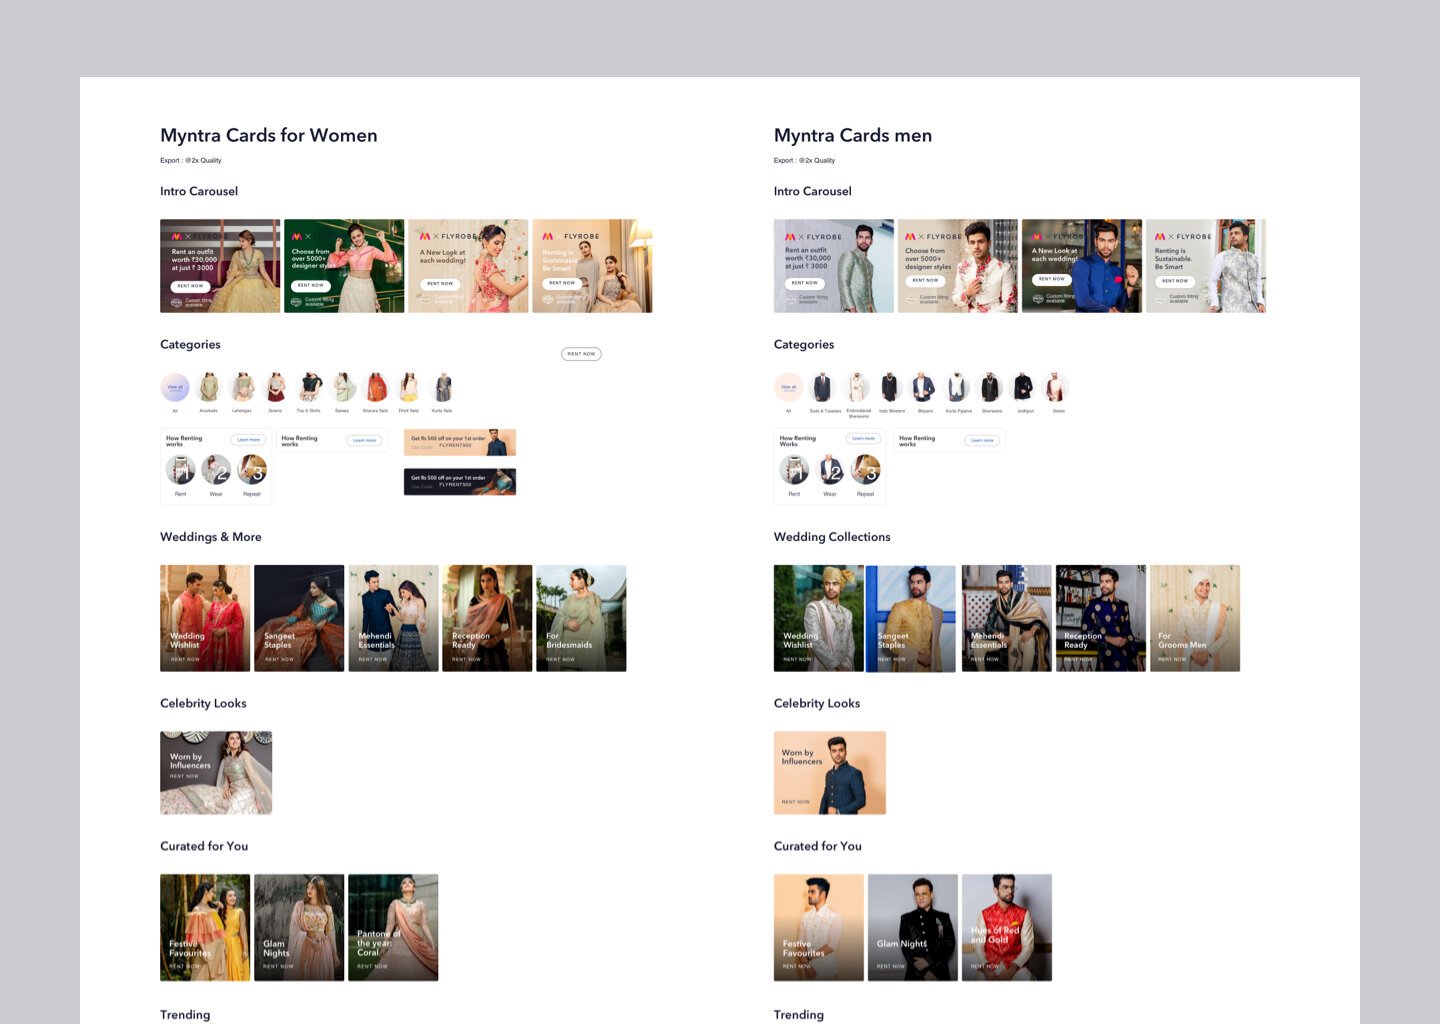The image size is (1440, 1024).
Task: Open men's Renting is Sustainable banner
Action: tap(1206, 266)
